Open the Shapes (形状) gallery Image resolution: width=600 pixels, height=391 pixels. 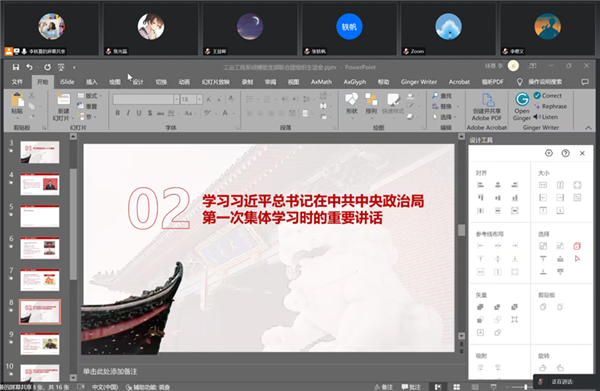[x=352, y=99]
